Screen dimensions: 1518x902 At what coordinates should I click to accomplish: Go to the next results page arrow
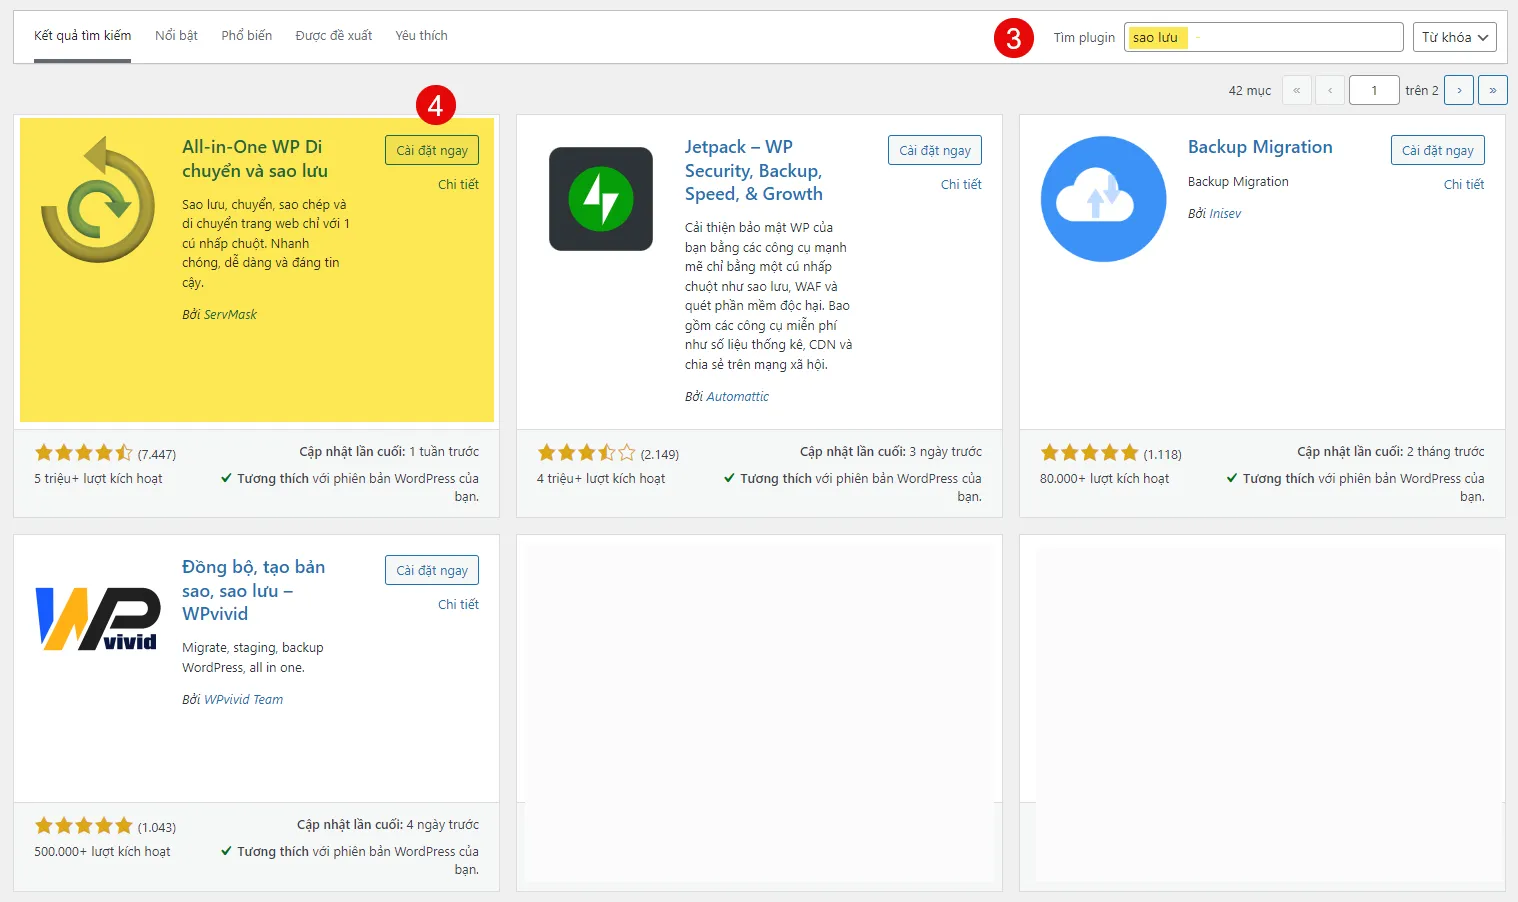point(1459,90)
